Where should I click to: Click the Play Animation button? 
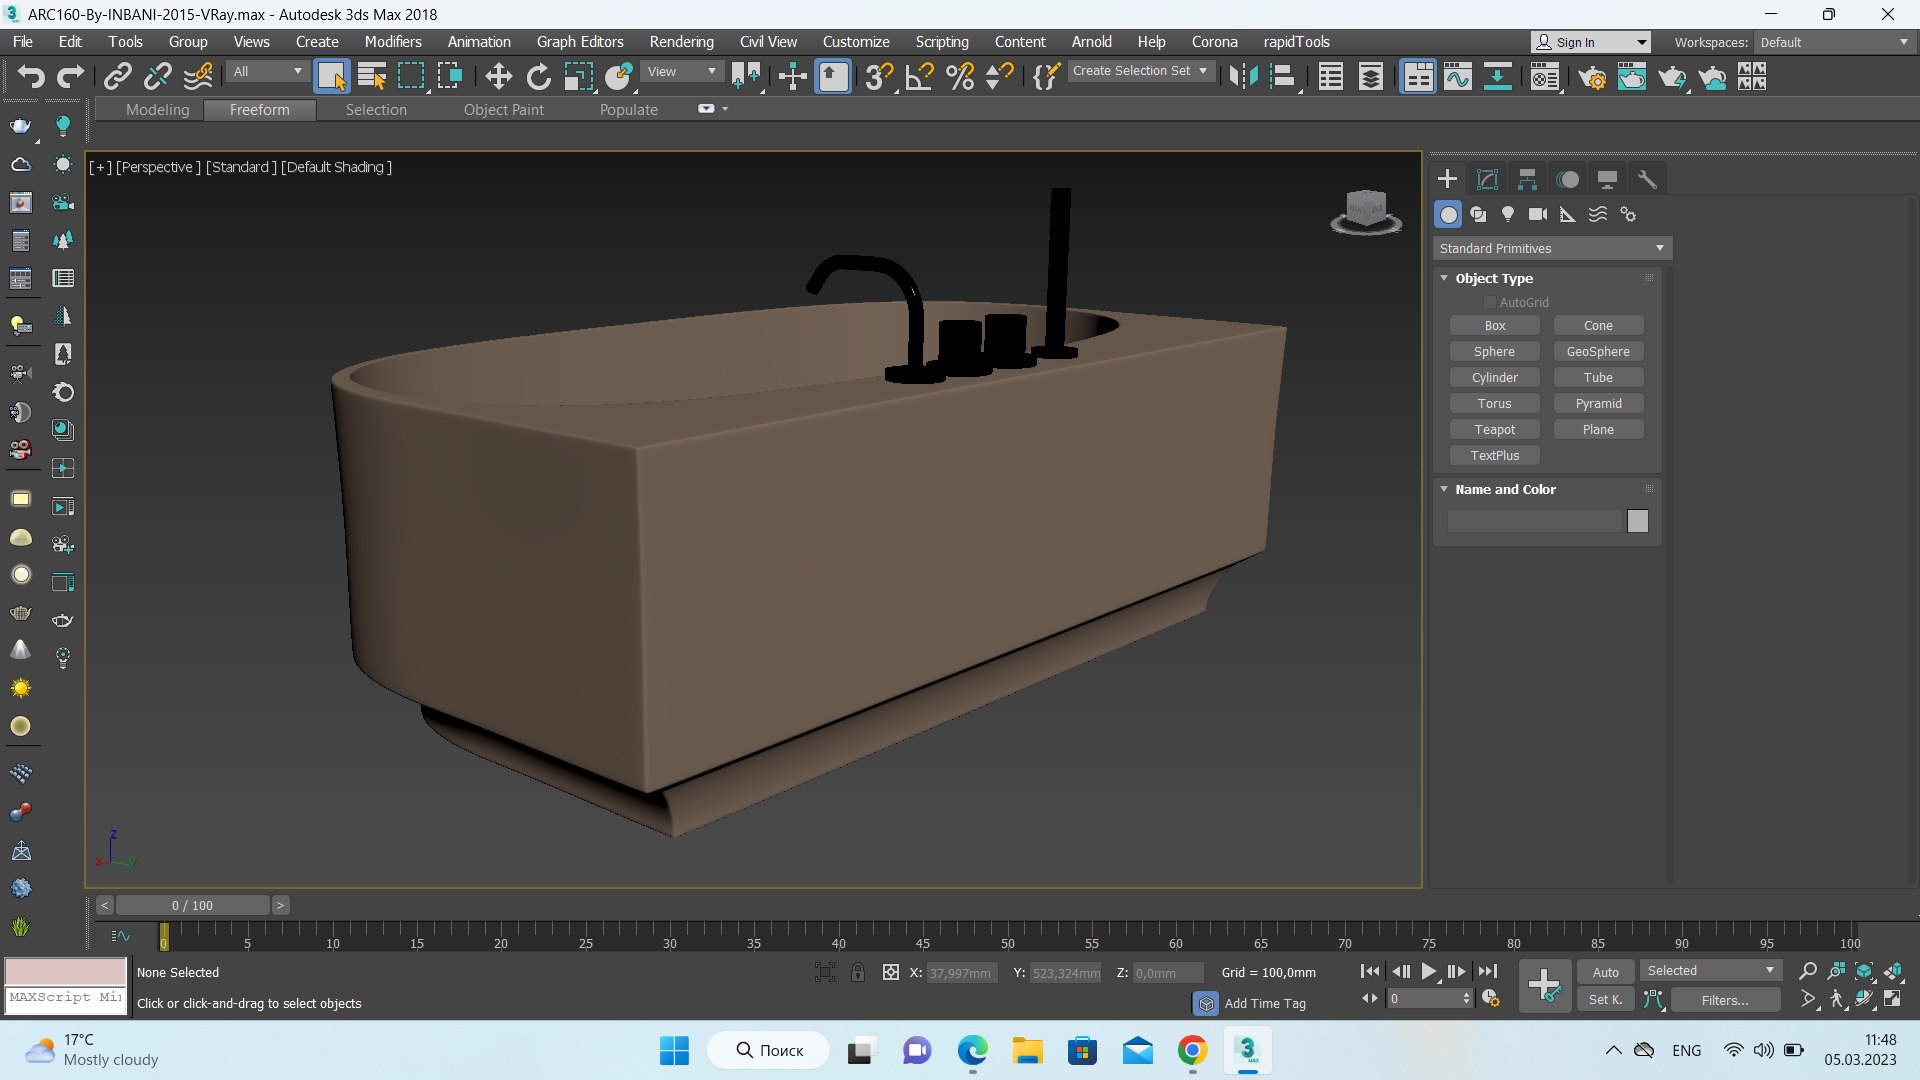click(x=1429, y=971)
